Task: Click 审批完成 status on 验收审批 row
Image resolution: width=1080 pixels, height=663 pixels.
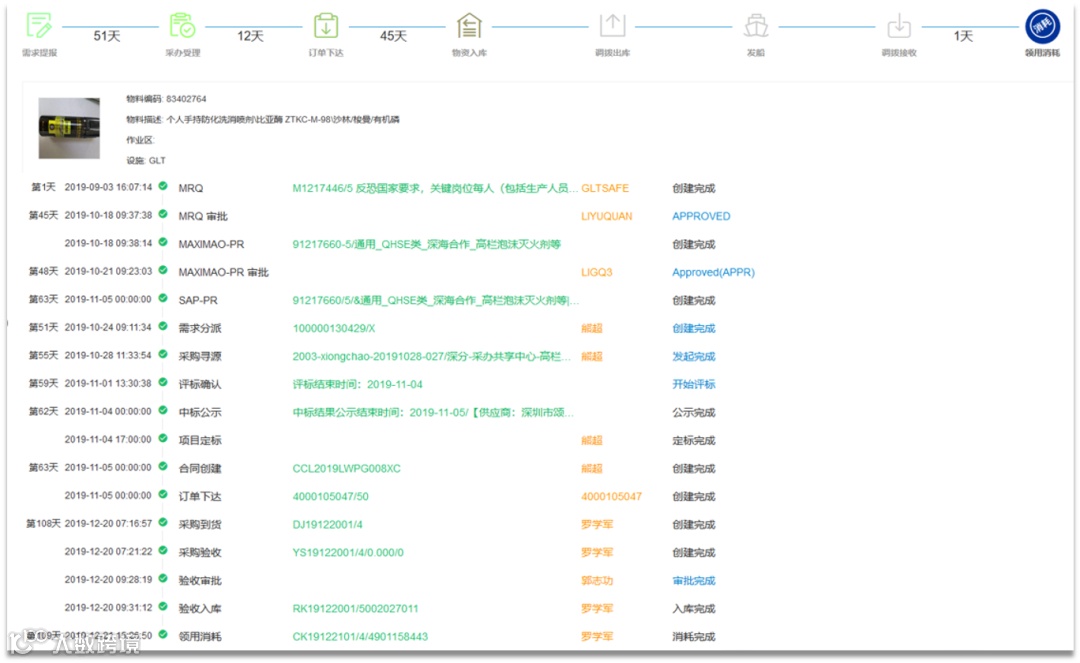Action: point(694,580)
